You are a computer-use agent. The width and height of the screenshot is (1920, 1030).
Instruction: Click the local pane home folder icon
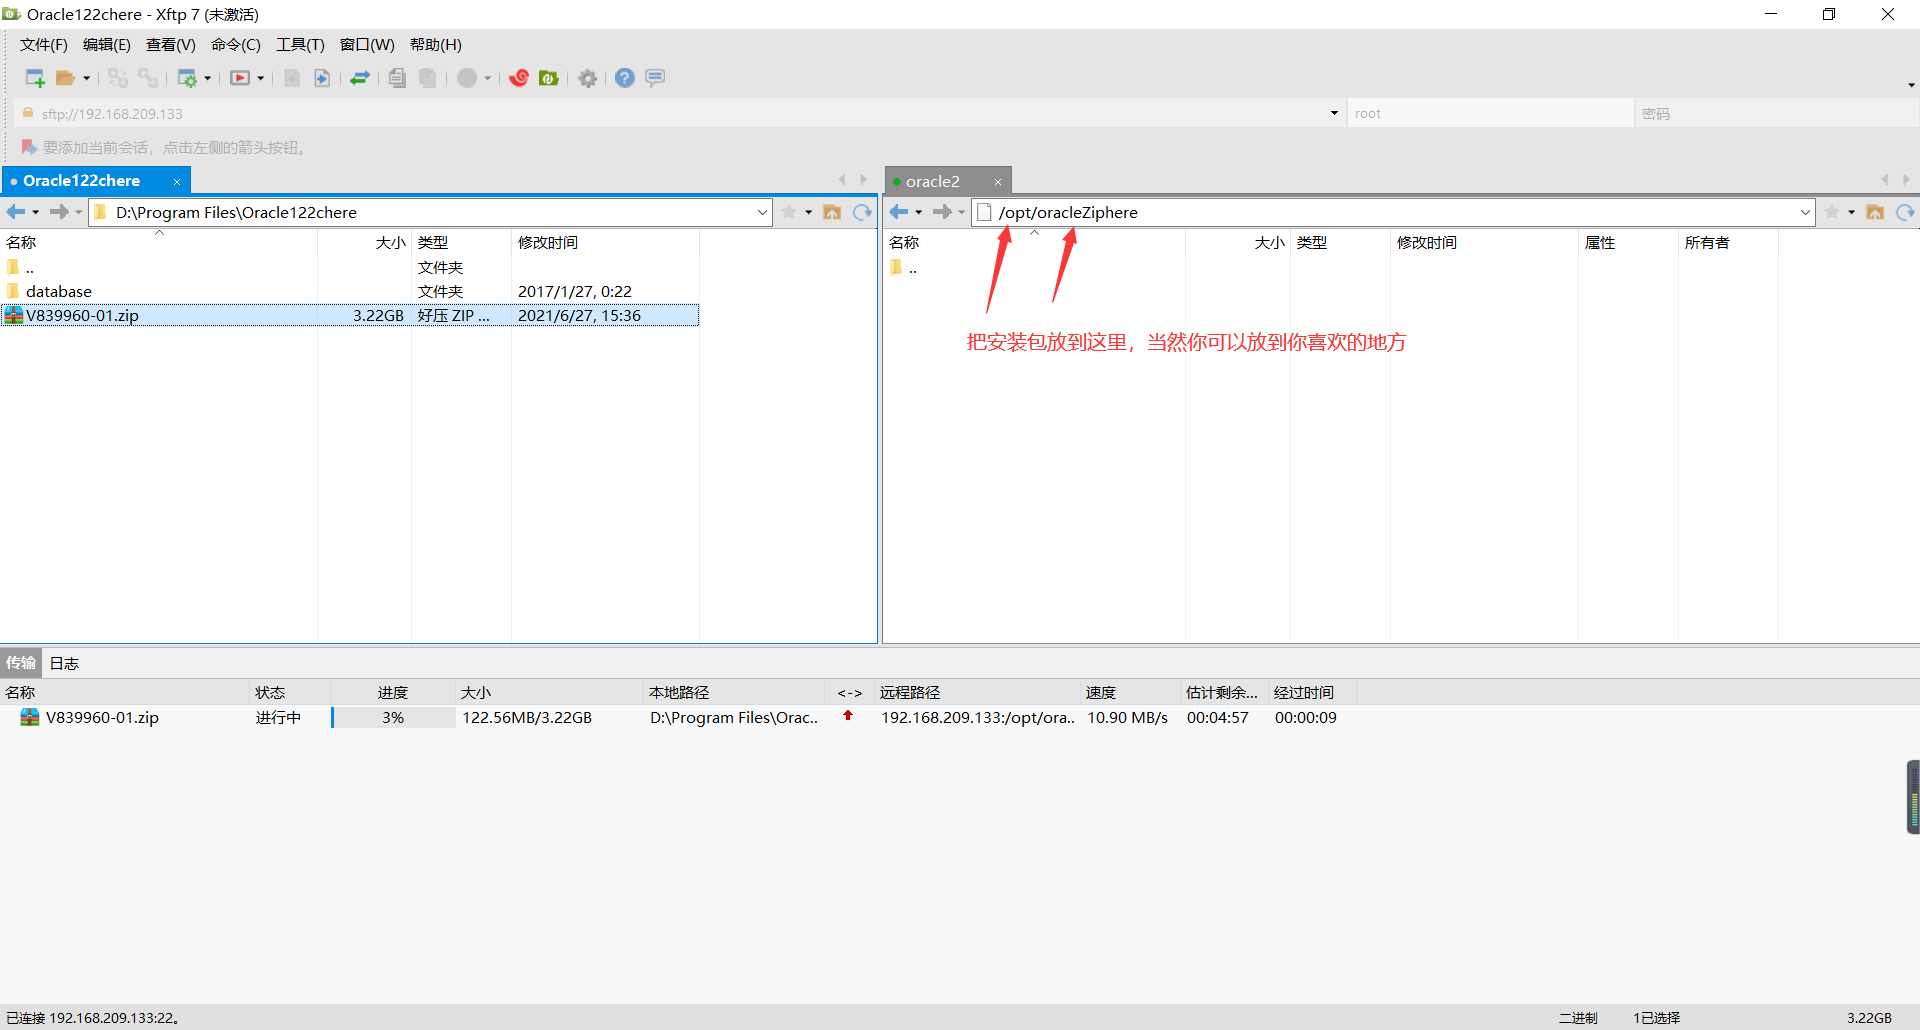[x=832, y=212]
